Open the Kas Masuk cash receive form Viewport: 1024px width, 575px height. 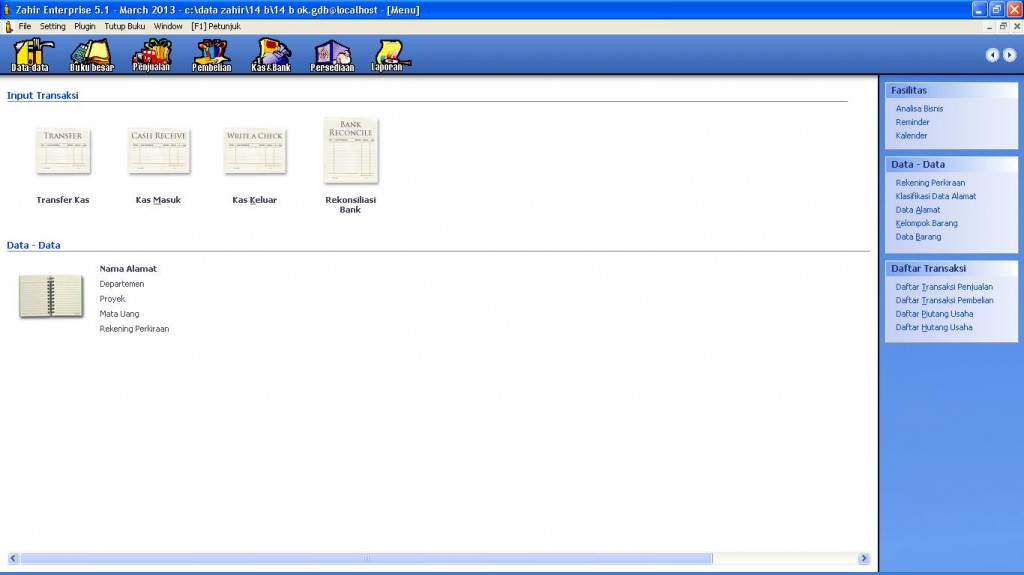[159, 151]
